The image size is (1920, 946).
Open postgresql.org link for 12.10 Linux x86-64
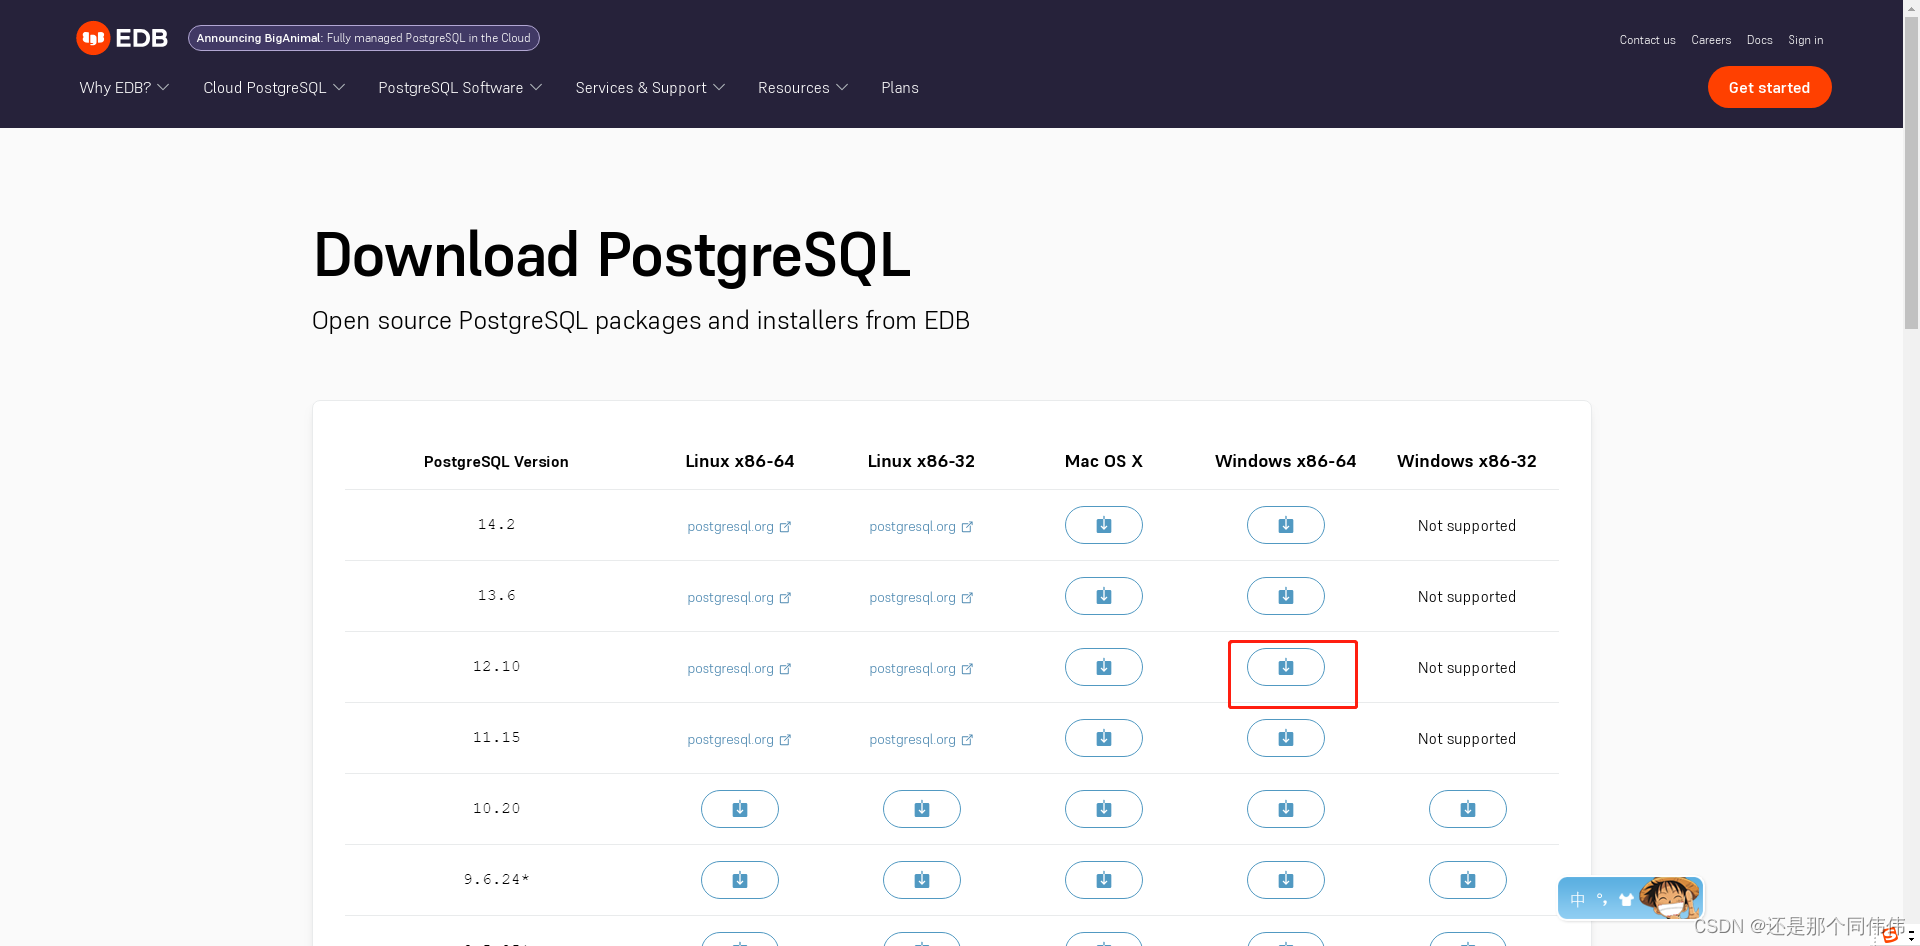click(x=739, y=668)
